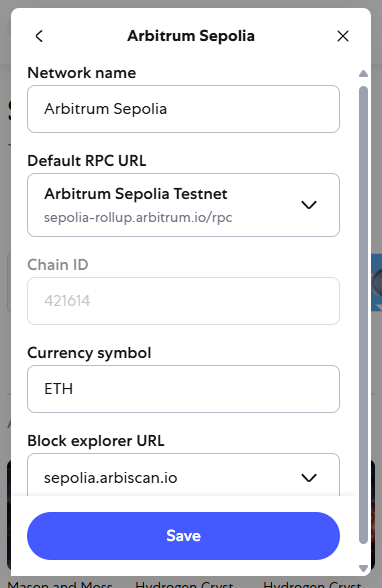Image resolution: width=382 pixels, height=588 pixels.
Task: Click the vertical scrollbar thumb
Action: coord(363,315)
